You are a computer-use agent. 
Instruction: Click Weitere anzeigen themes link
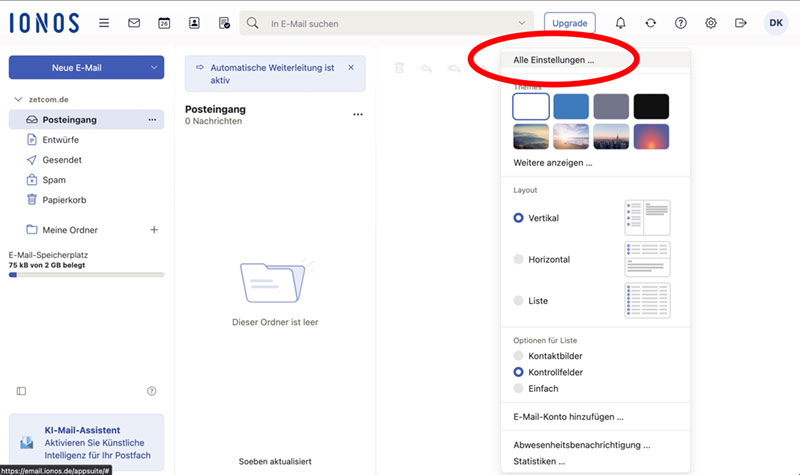[x=552, y=162]
